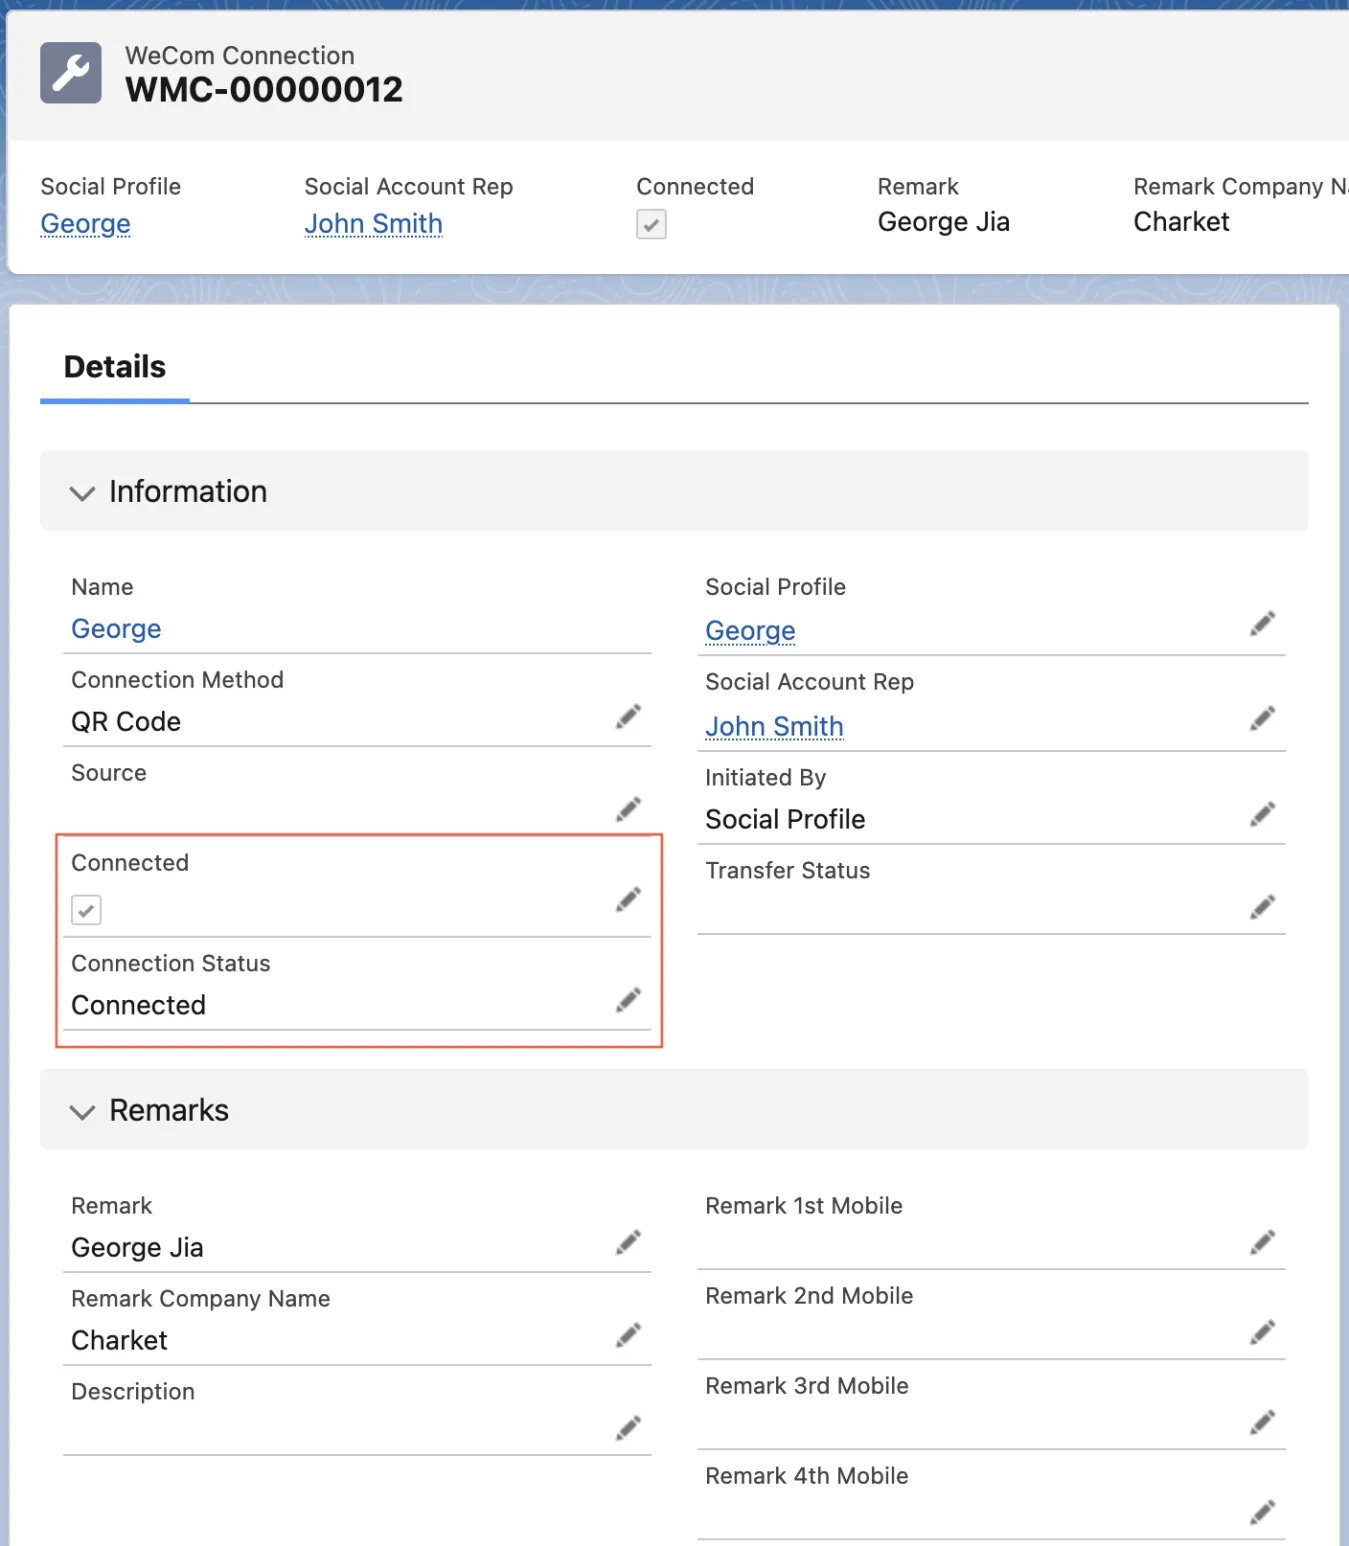Toggle Connected checkbox in Information section
The image size is (1349, 1546).
[87, 910]
